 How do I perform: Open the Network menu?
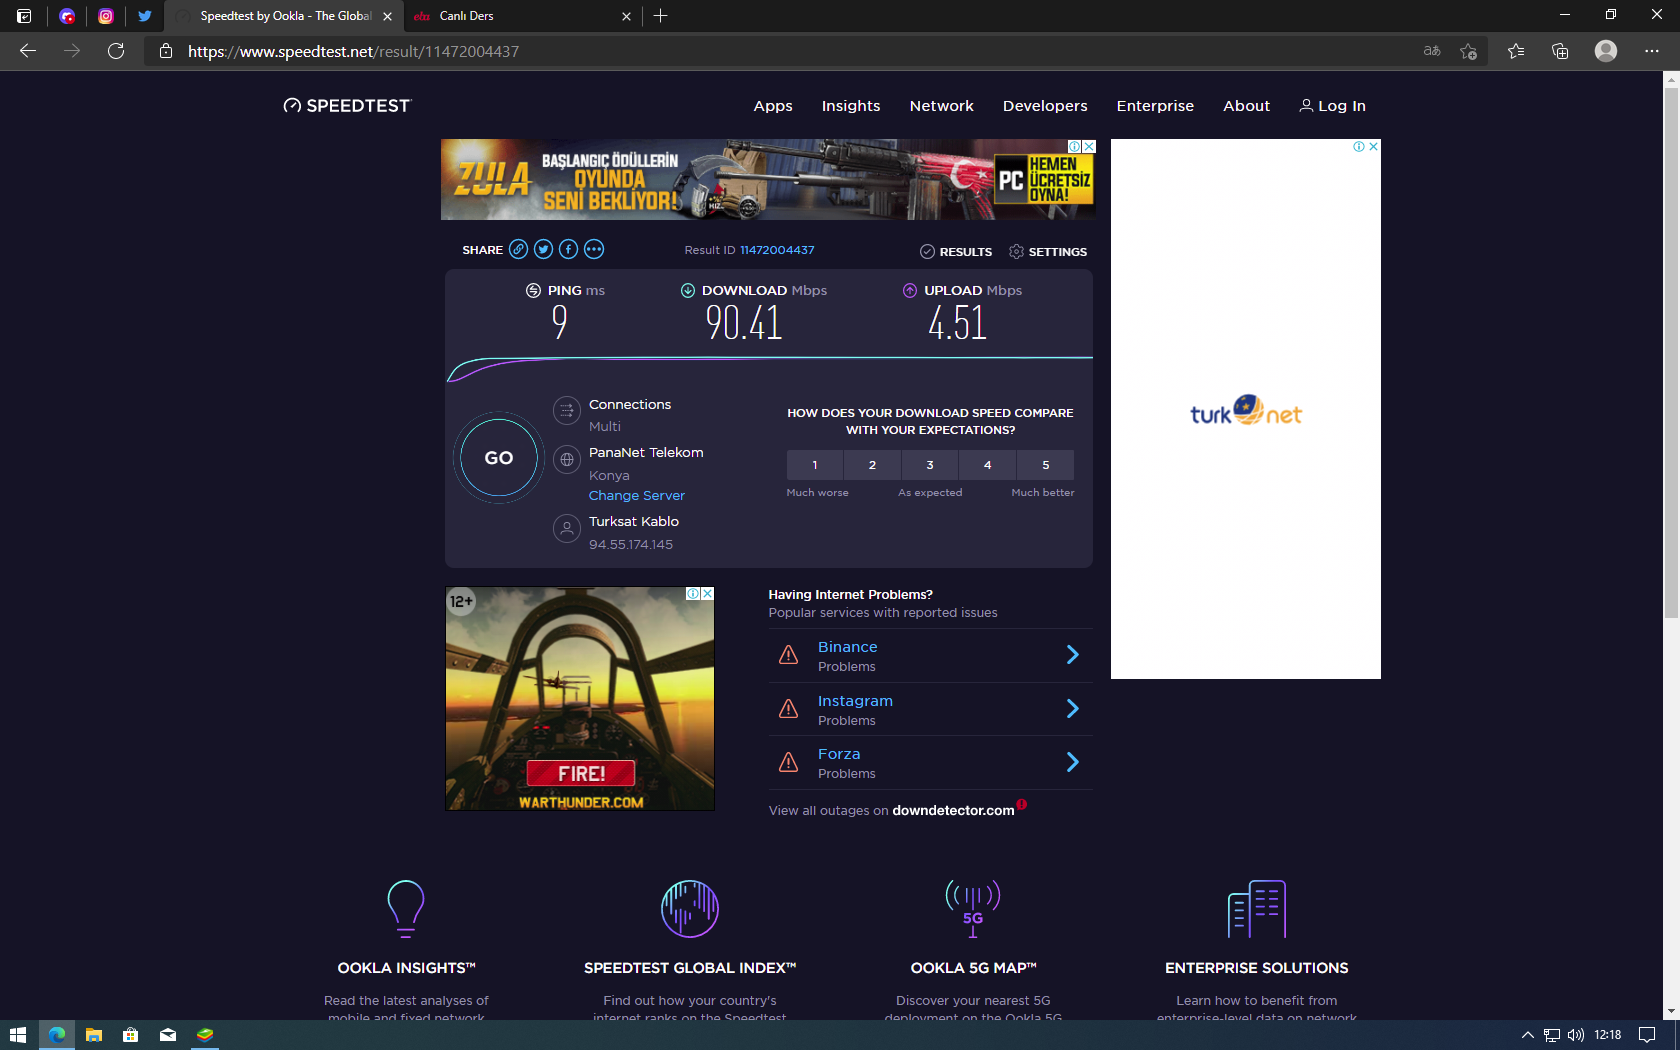coord(942,106)
